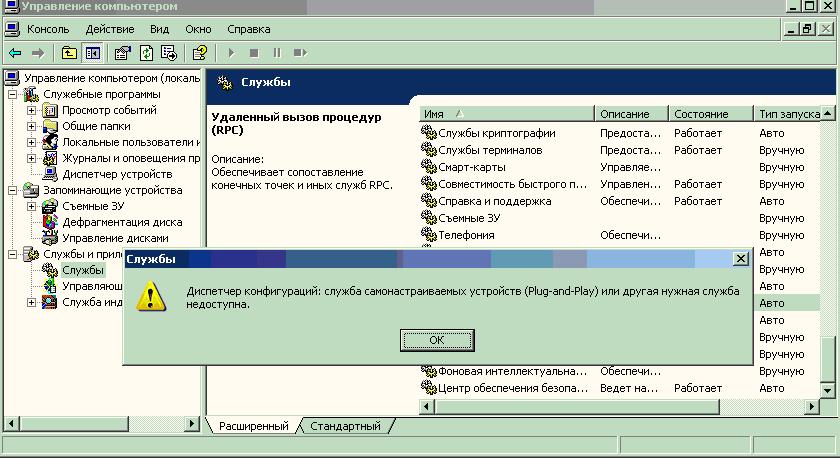
Task: Collapse the Служебные программы tree node
Action: 14,94
